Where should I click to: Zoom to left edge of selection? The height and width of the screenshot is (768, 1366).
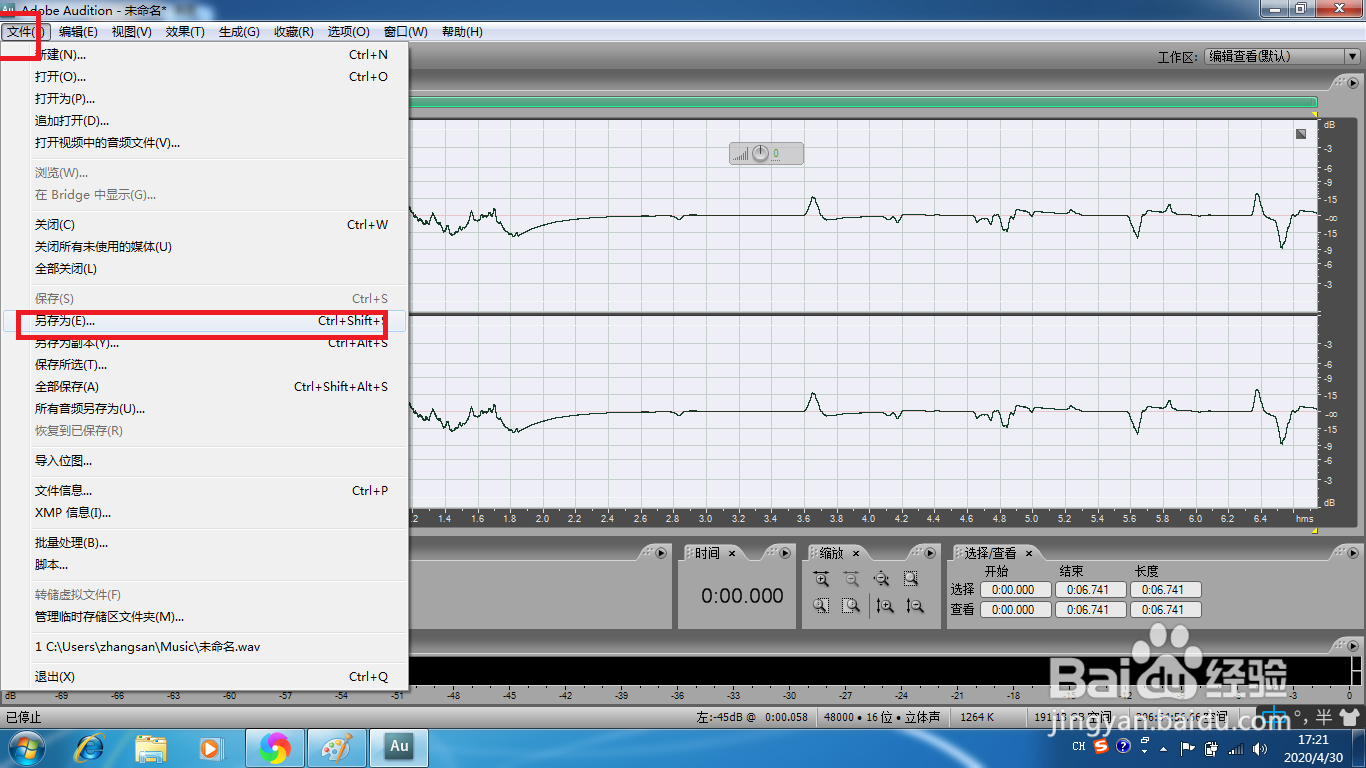(x=821, y=605)
